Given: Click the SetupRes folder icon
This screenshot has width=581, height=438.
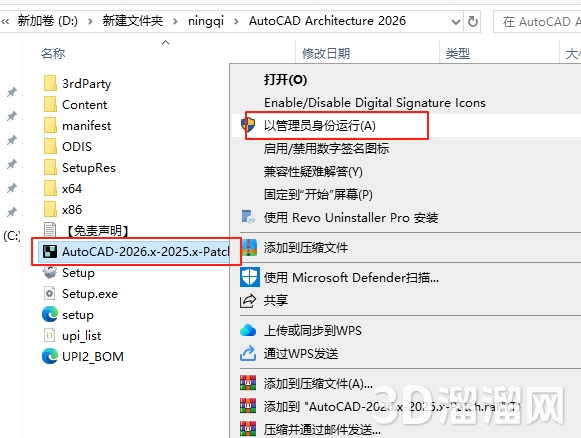Looking at the screenshot, I should click(50, 167).
